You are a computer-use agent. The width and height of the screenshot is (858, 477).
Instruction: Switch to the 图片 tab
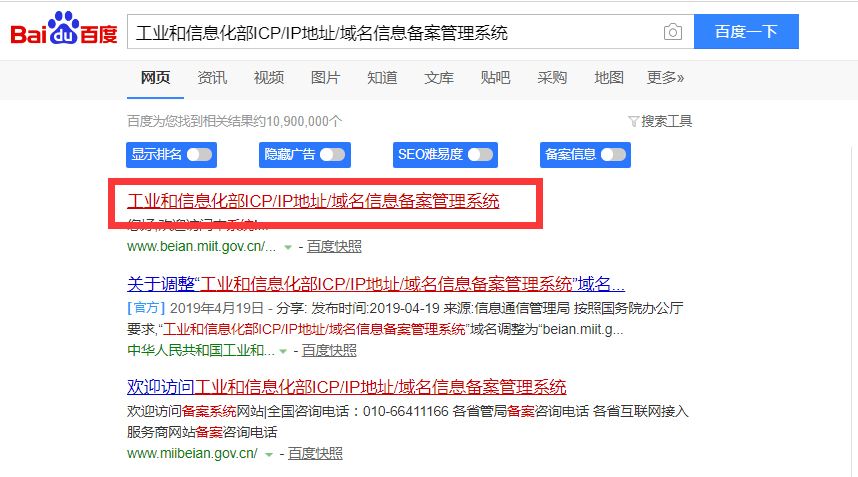326,78
